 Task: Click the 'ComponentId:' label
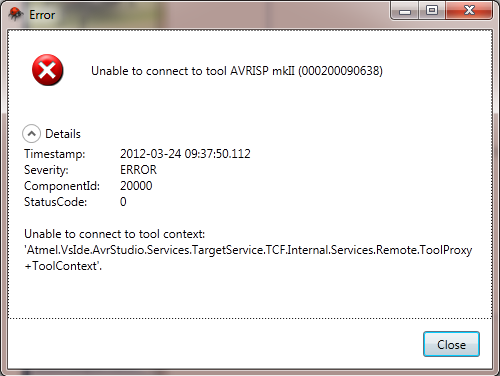[62, 186]
